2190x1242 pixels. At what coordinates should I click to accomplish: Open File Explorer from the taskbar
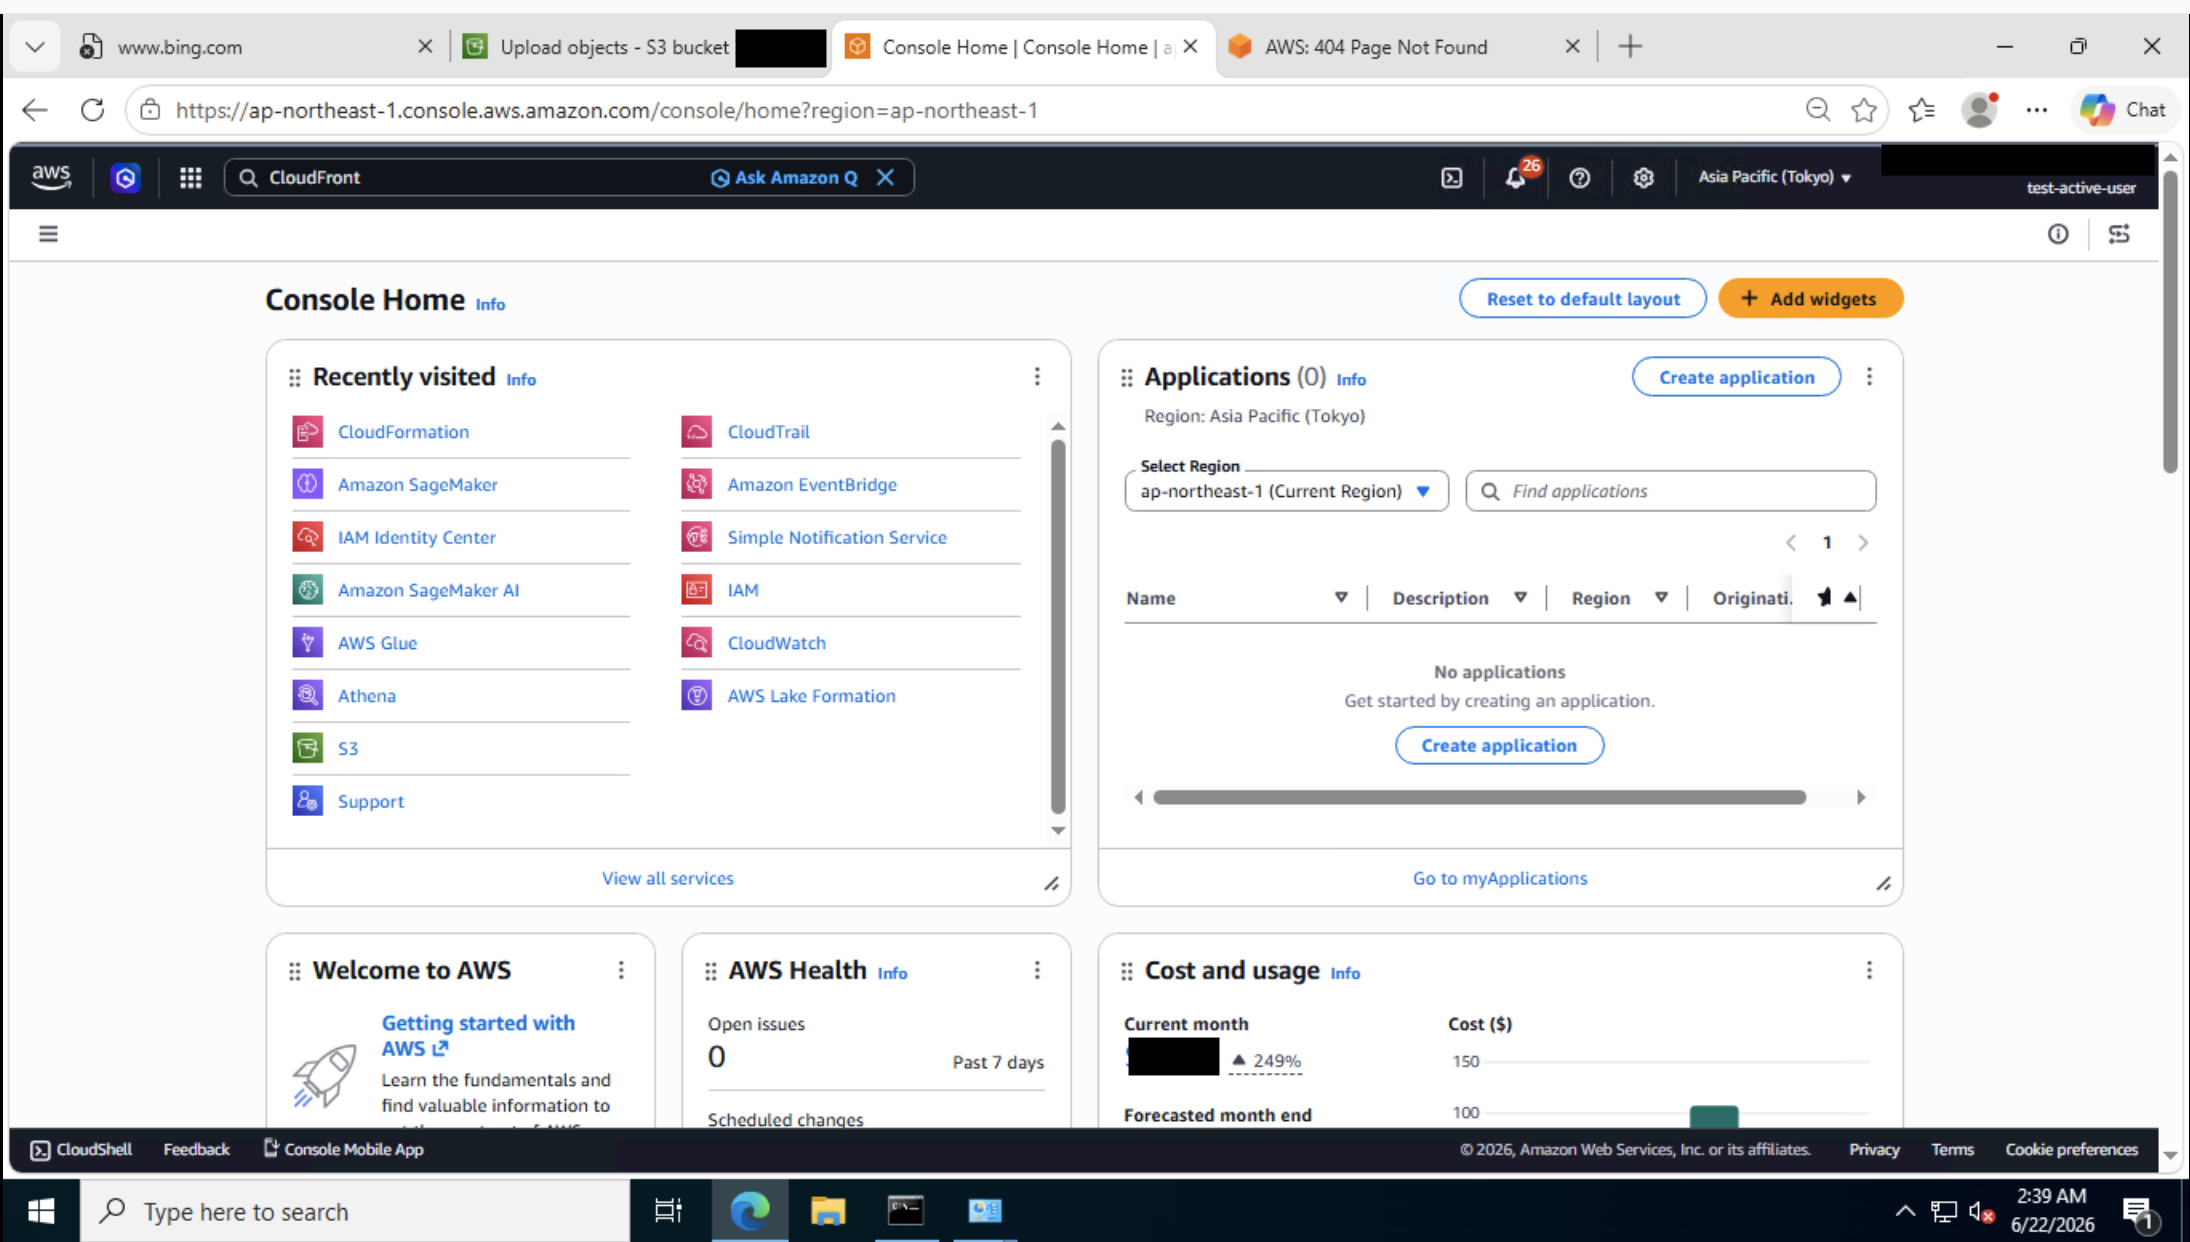tap(827, 1211)
